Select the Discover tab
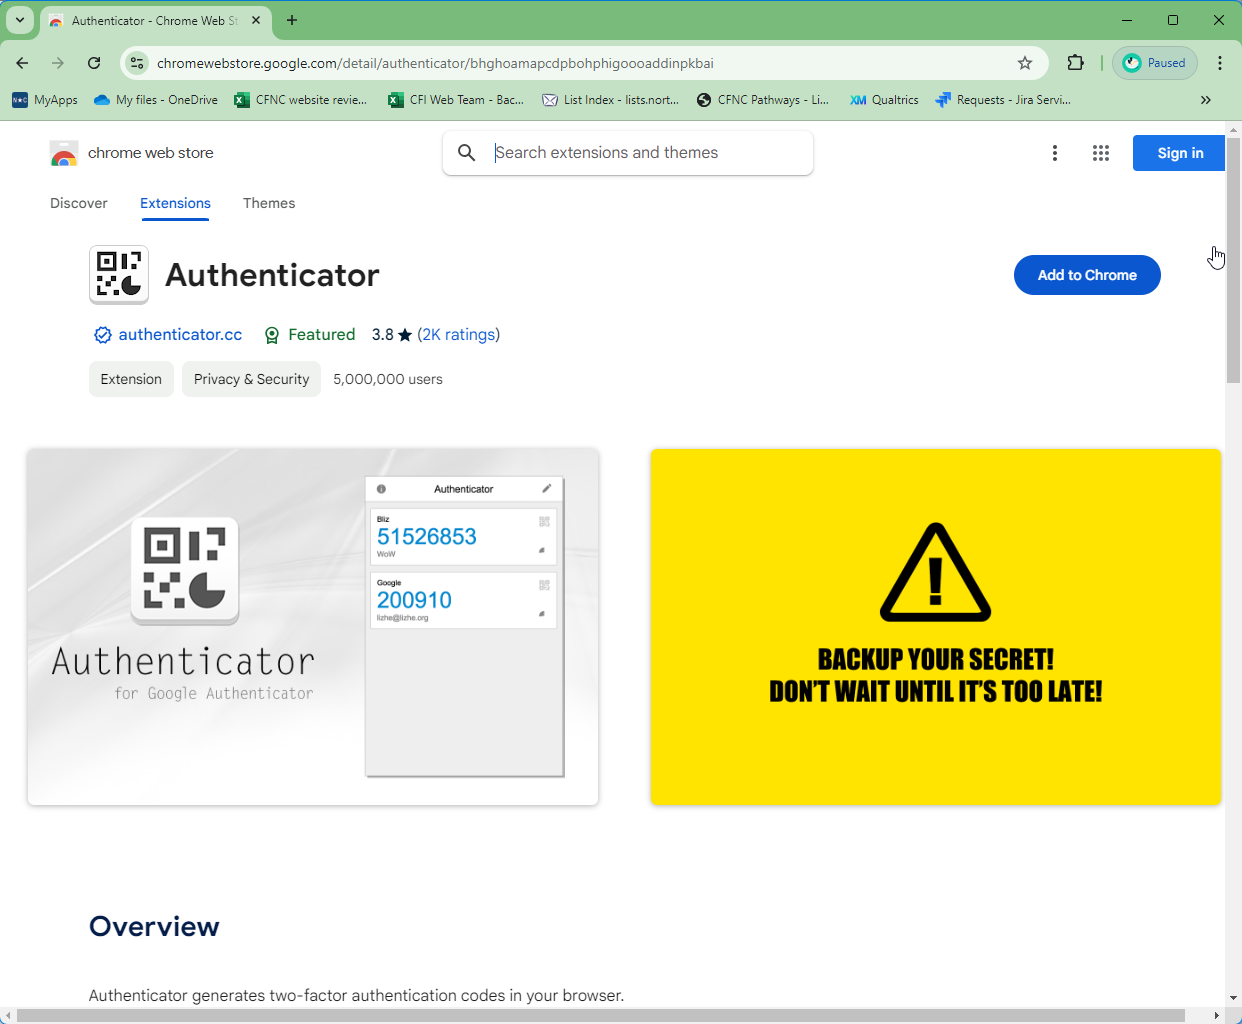 79,203
